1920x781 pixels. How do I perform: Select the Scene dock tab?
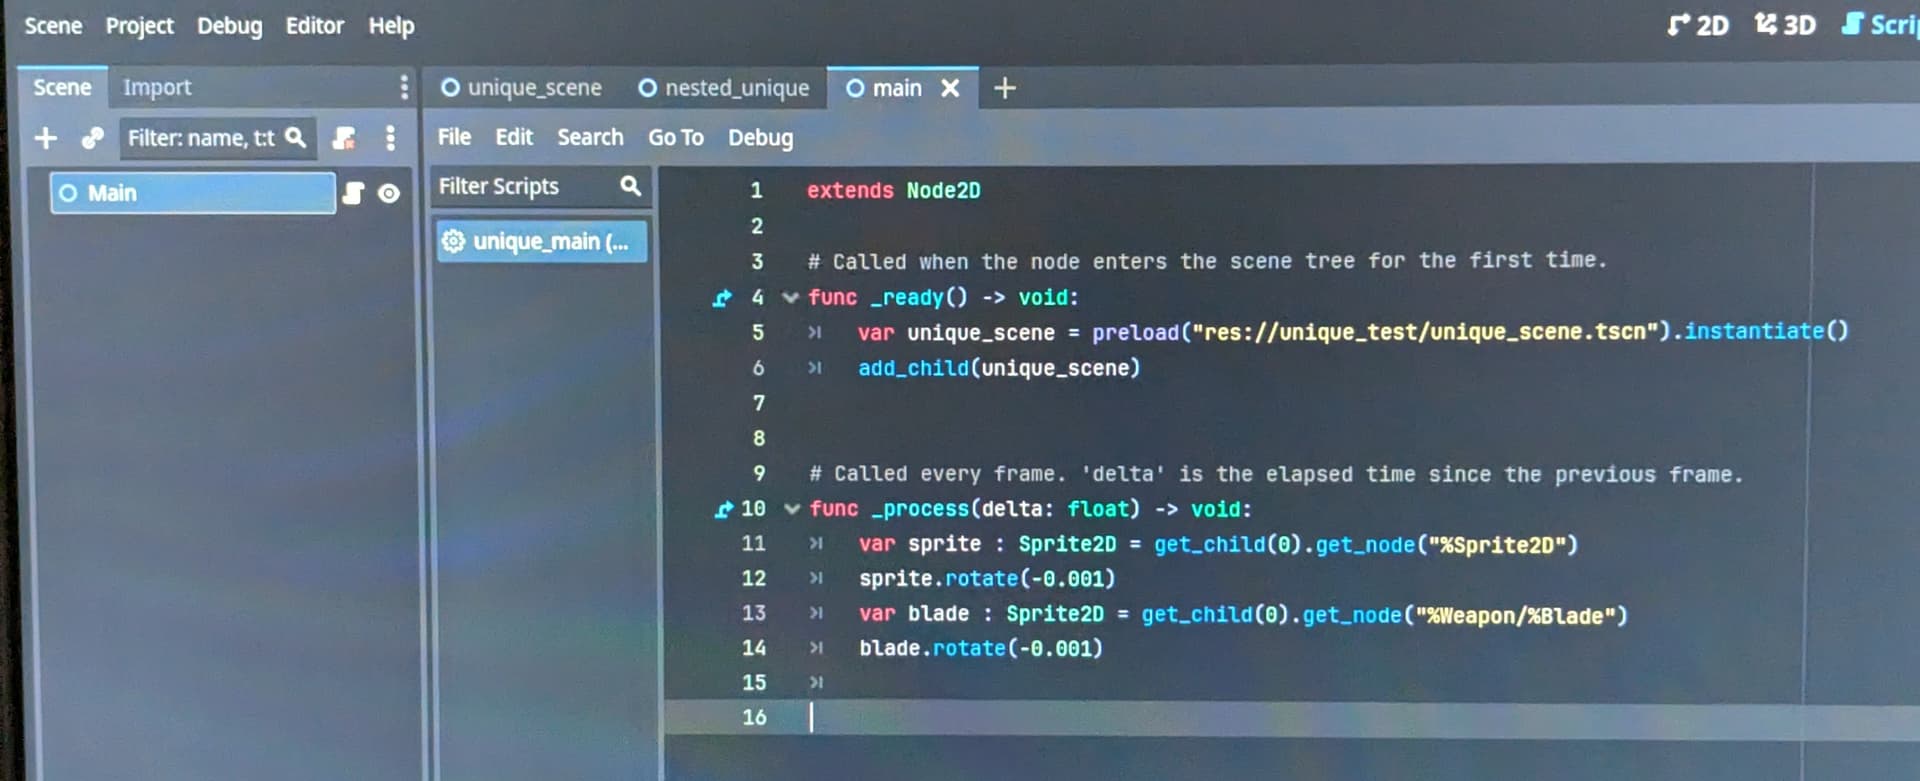(62, 87)
